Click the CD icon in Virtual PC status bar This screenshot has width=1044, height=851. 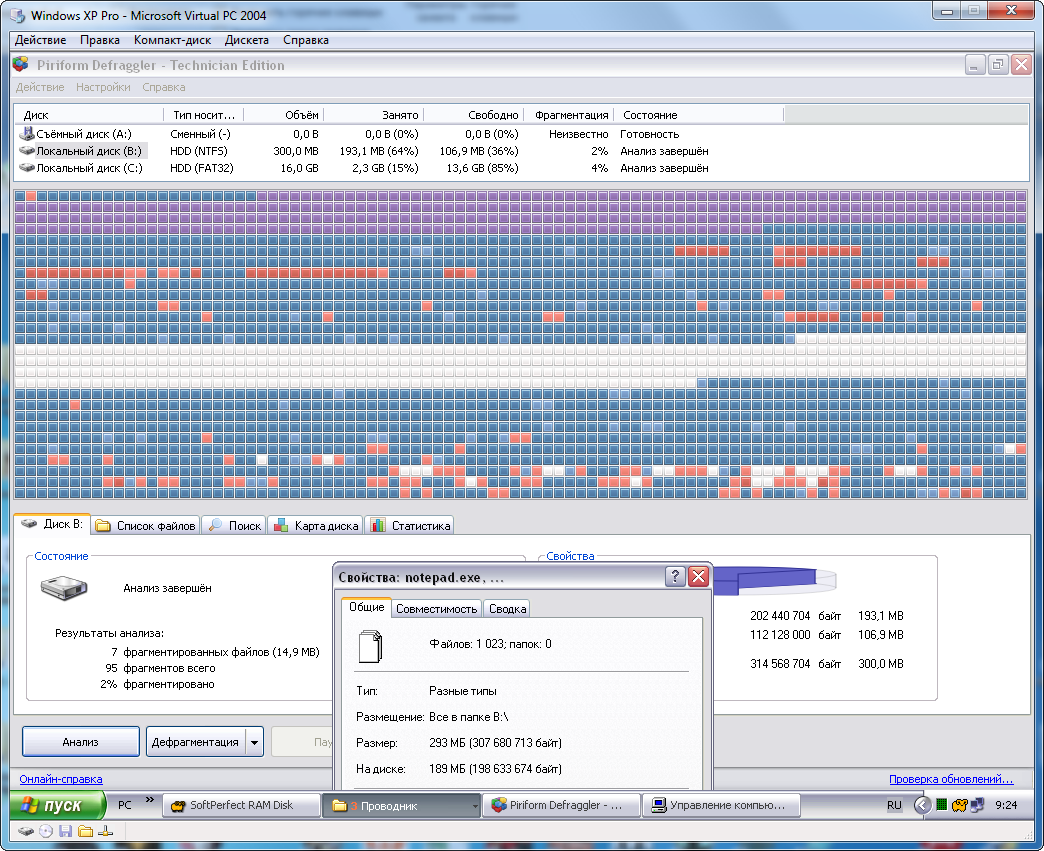46,831
